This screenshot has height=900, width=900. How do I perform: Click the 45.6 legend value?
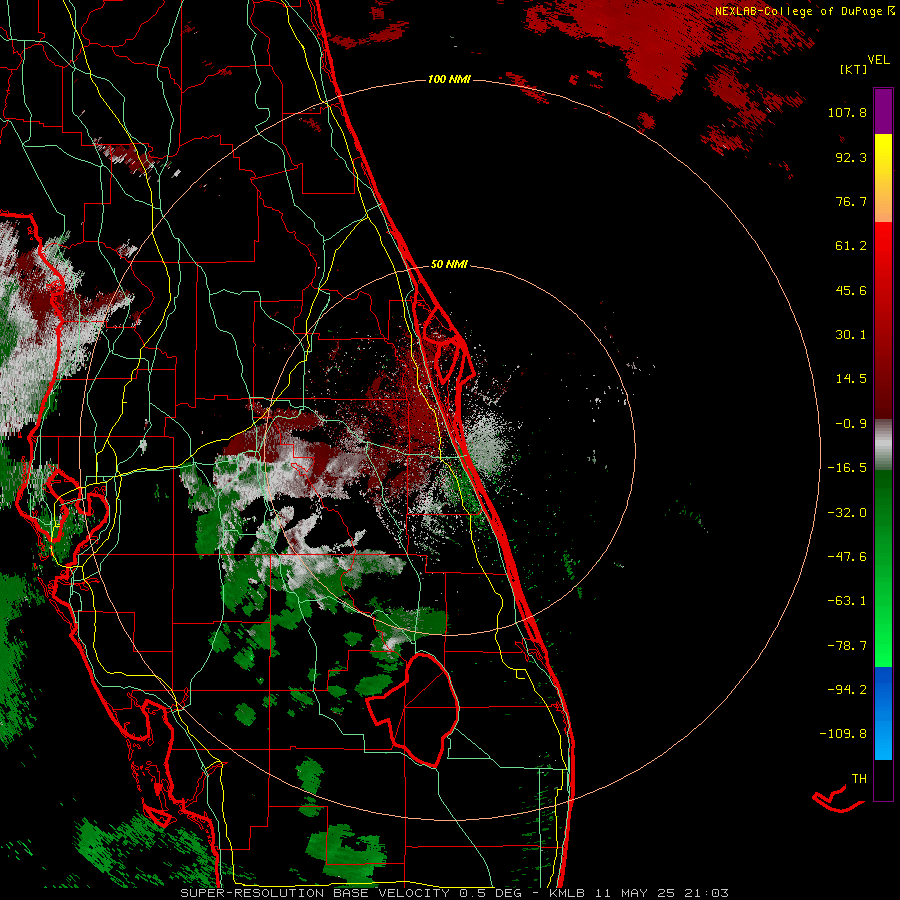851,290
